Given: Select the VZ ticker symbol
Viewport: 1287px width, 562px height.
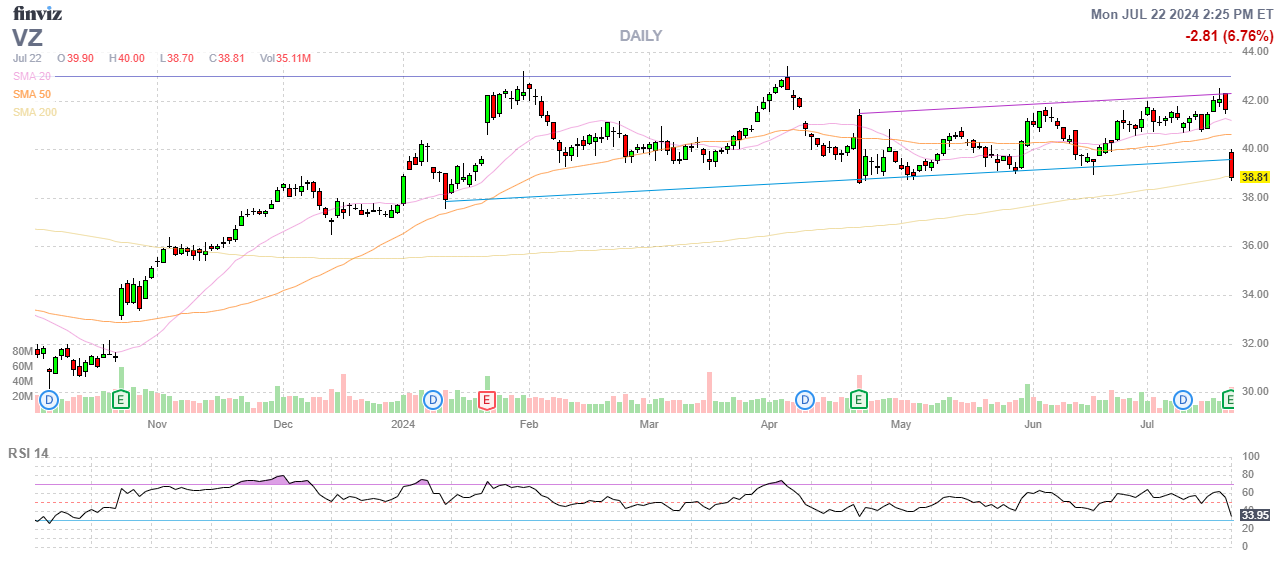Looking at the screenshot, I should pyautogui.click(x=27, y=37).
